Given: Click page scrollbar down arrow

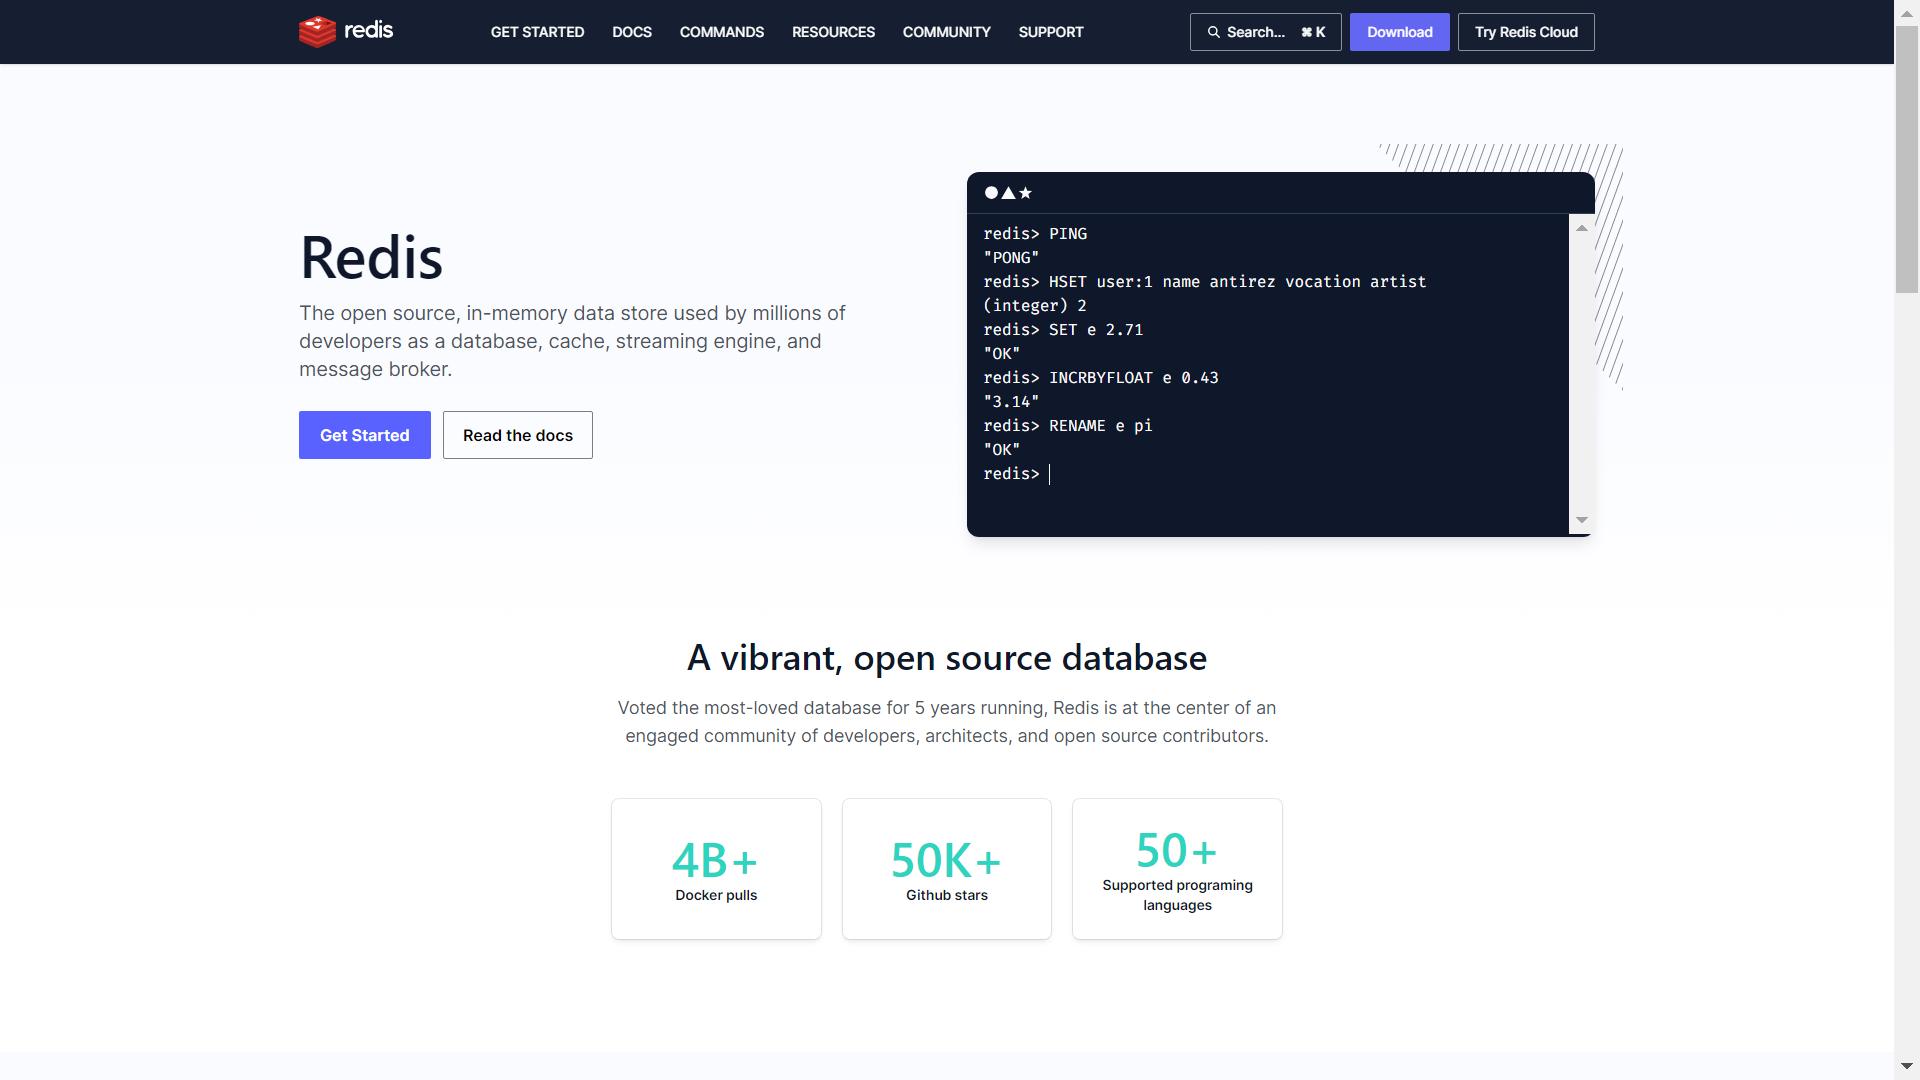Looking at the screenshot, I should 1907,1067.
